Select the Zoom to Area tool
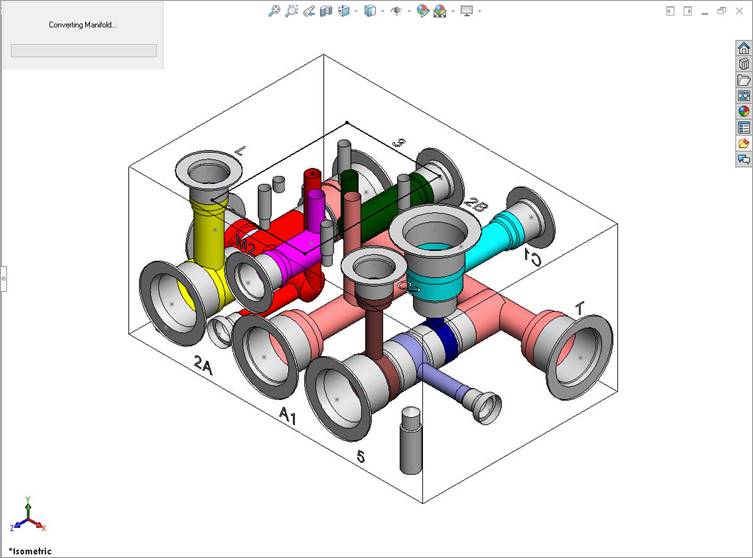Image resolution: width=753 pixels, height=558 pixels. [x=292, y=11]
